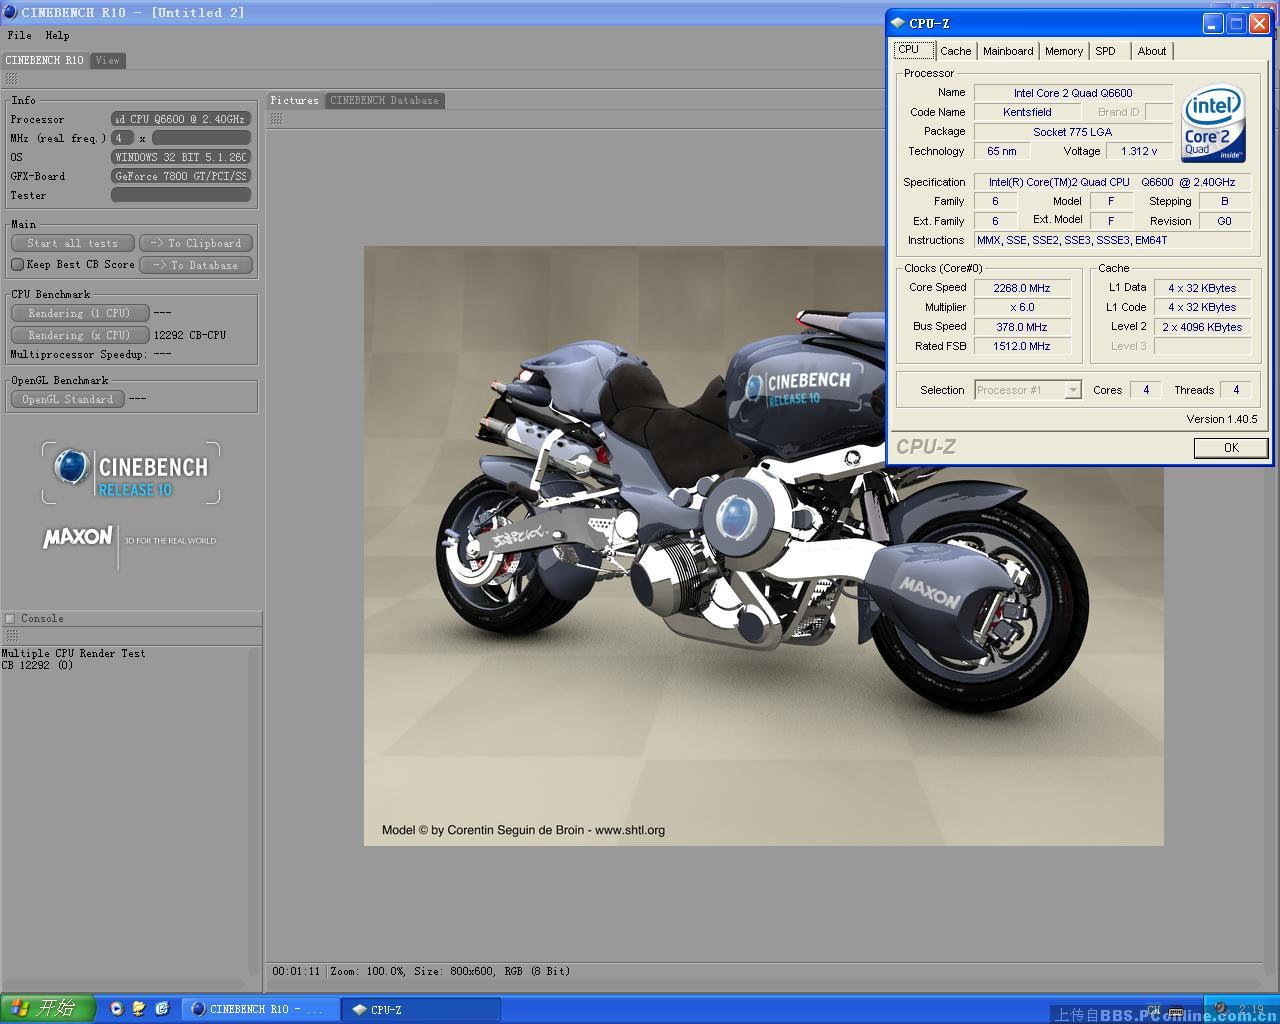Viewport: 1280px width, 1024px height.
Task: Switch to the Mainboard tab in CPU-Z
Action: (1007, 51)
